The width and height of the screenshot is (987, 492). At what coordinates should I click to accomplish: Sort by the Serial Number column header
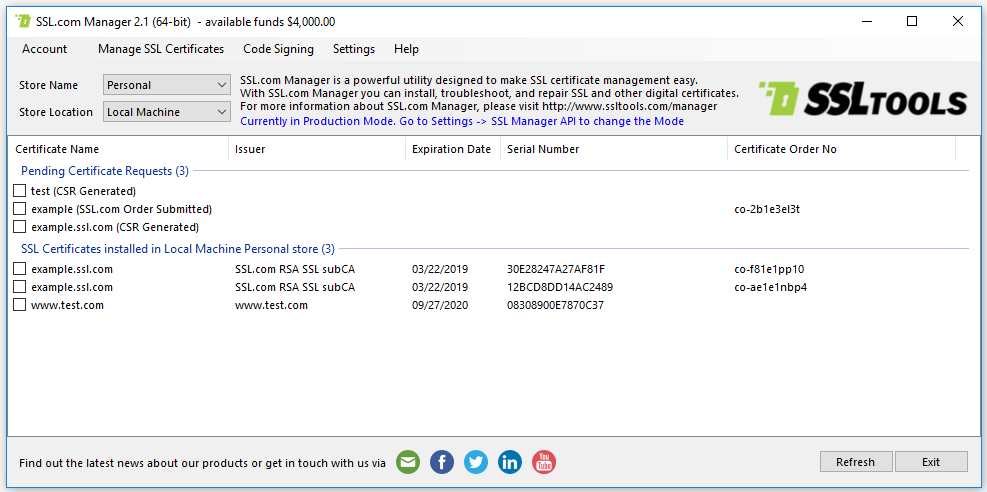point(614,149)
